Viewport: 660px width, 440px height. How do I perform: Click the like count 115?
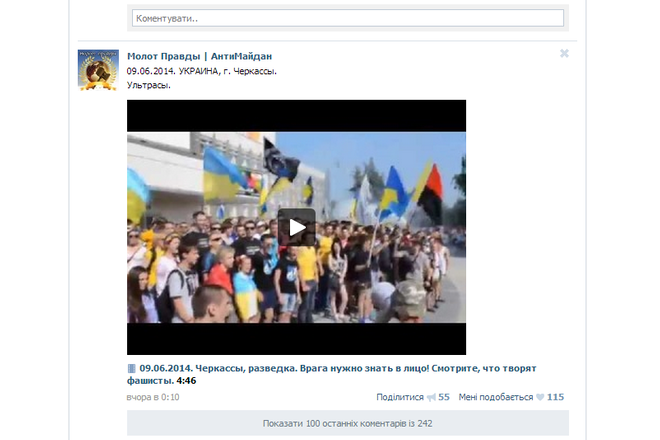coord(555,397)
